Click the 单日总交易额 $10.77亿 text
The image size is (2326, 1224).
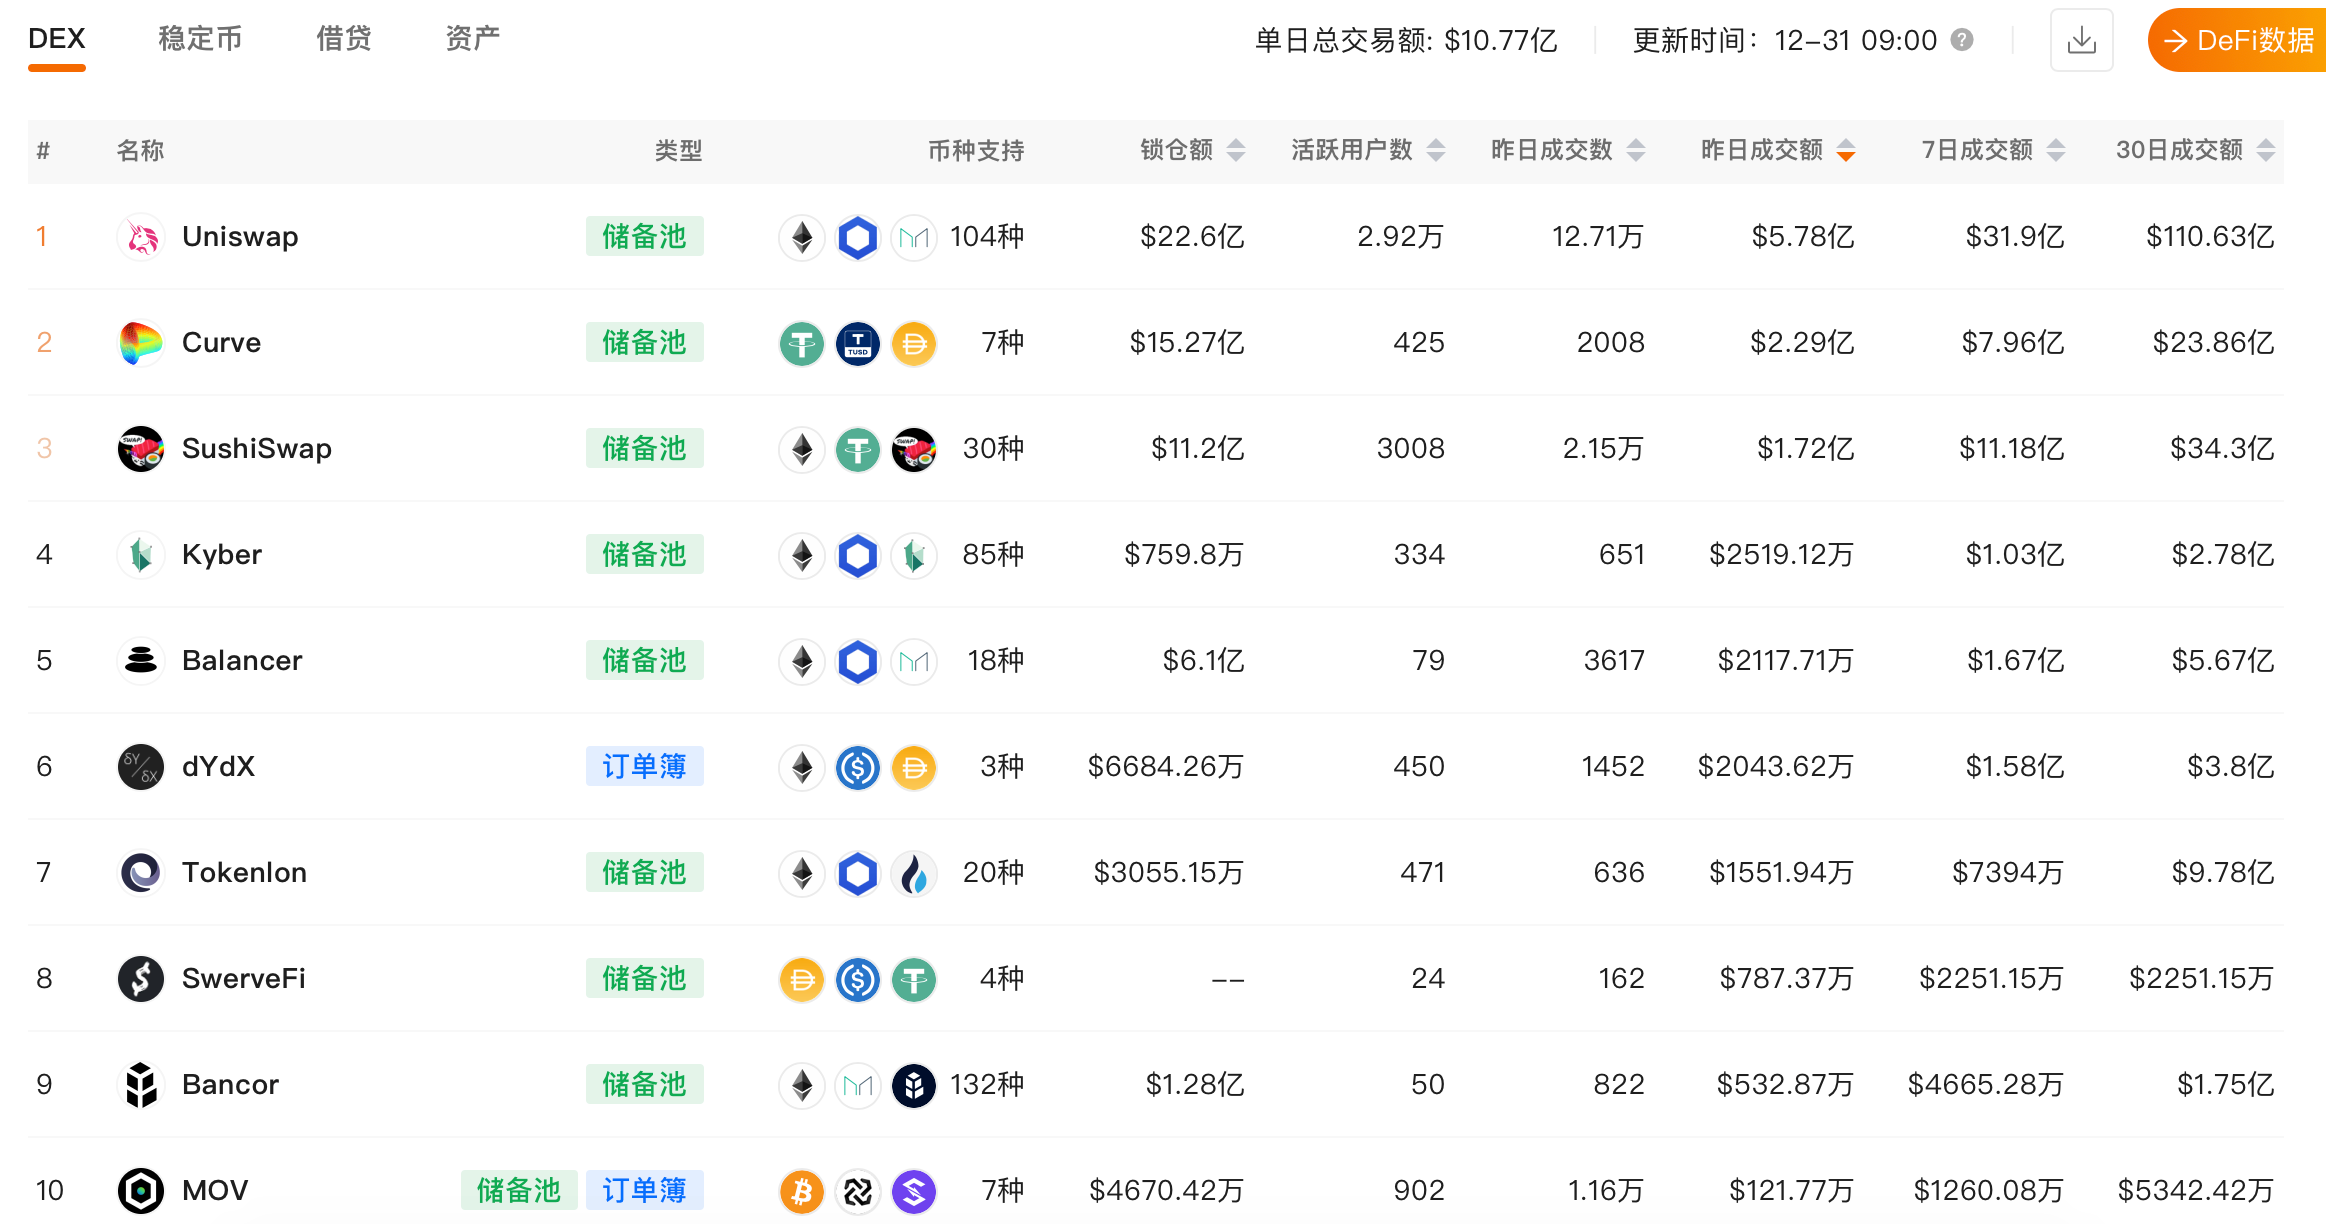pos(1406,40)
